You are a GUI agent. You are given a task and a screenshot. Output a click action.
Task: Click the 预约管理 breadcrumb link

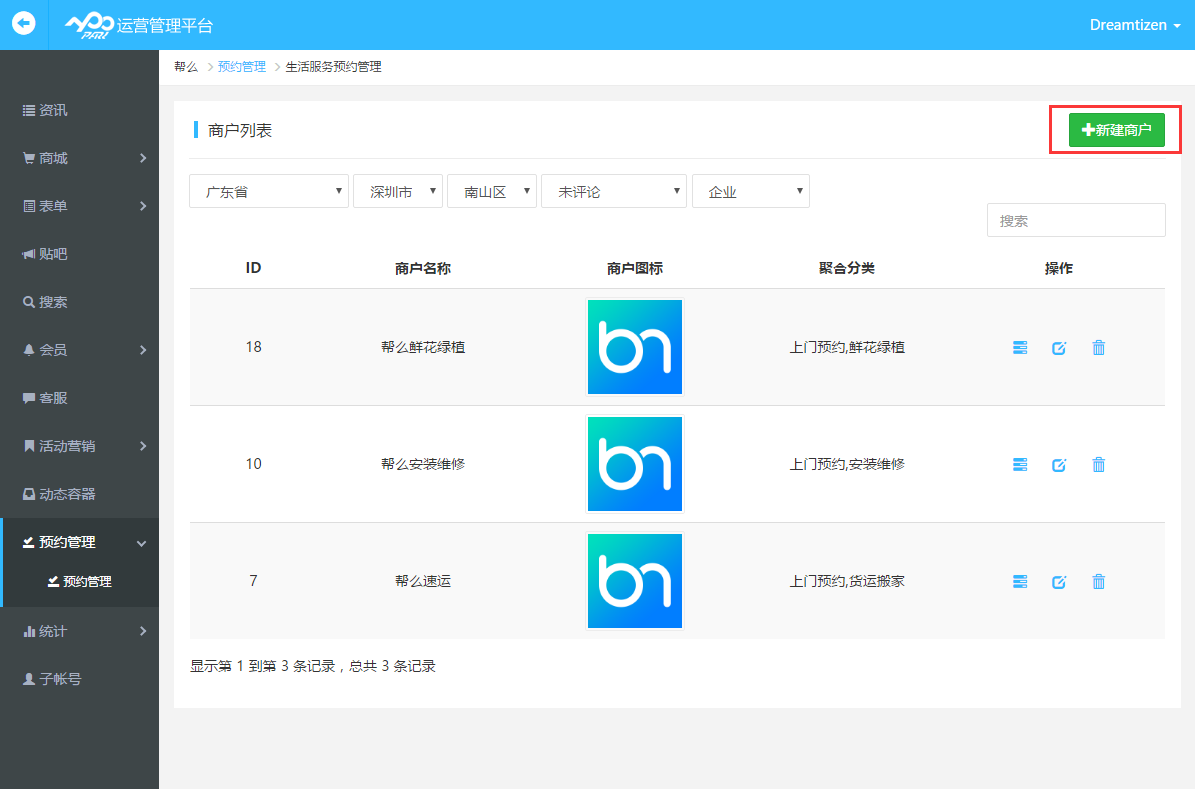(x=242, y=67)
